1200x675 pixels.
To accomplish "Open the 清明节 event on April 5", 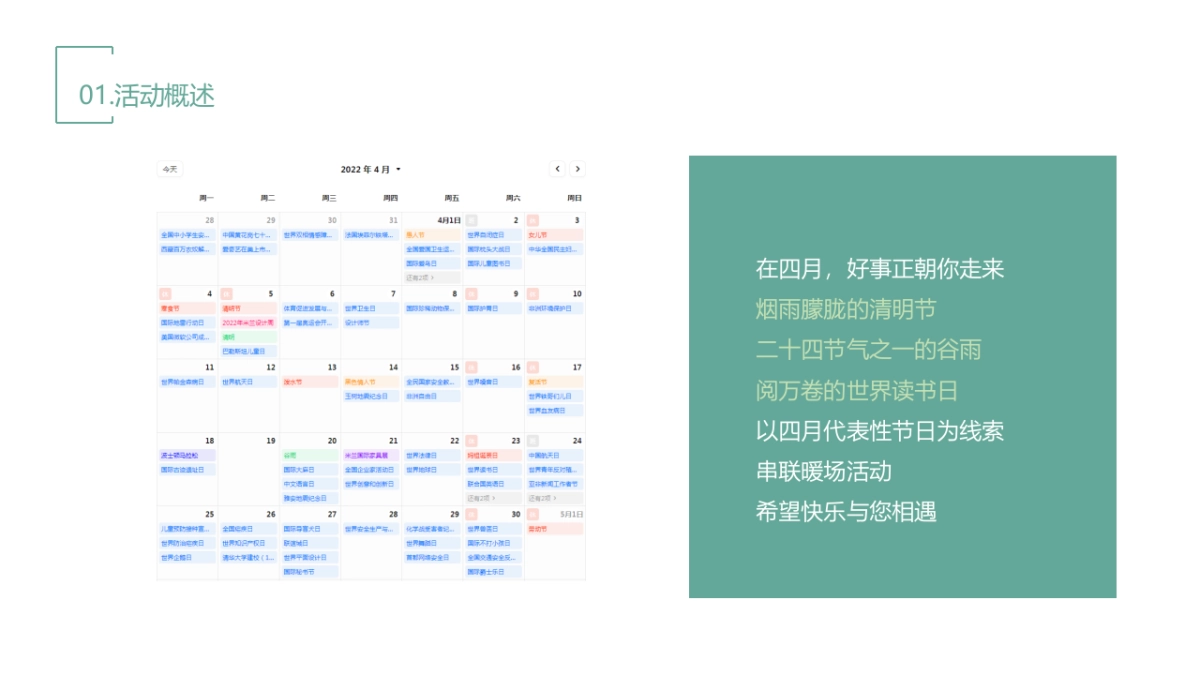I will pos(248,308).
